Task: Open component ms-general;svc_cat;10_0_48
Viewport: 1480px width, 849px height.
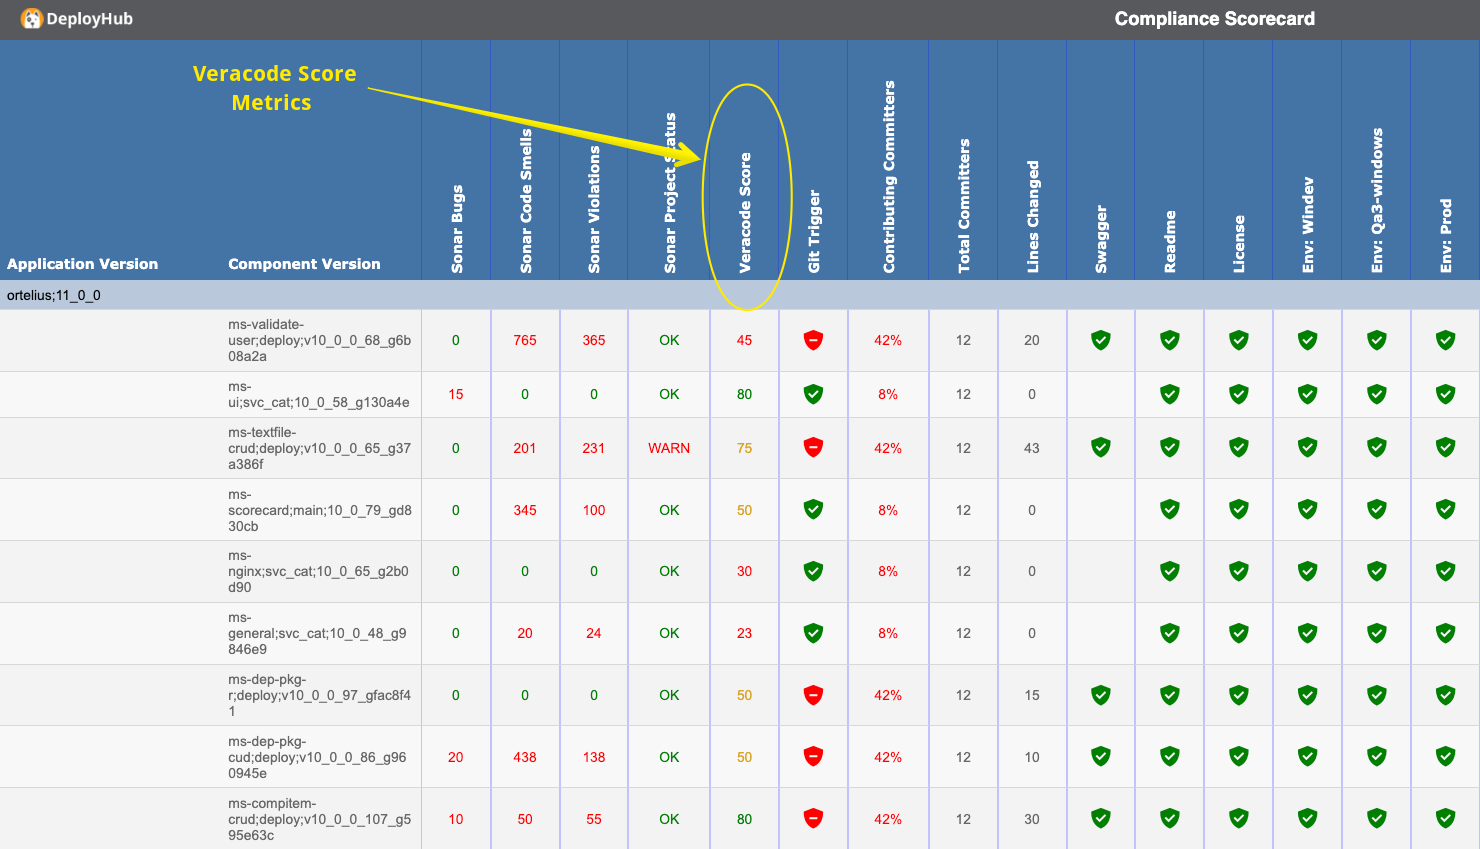Action: (x=317, y=633)
